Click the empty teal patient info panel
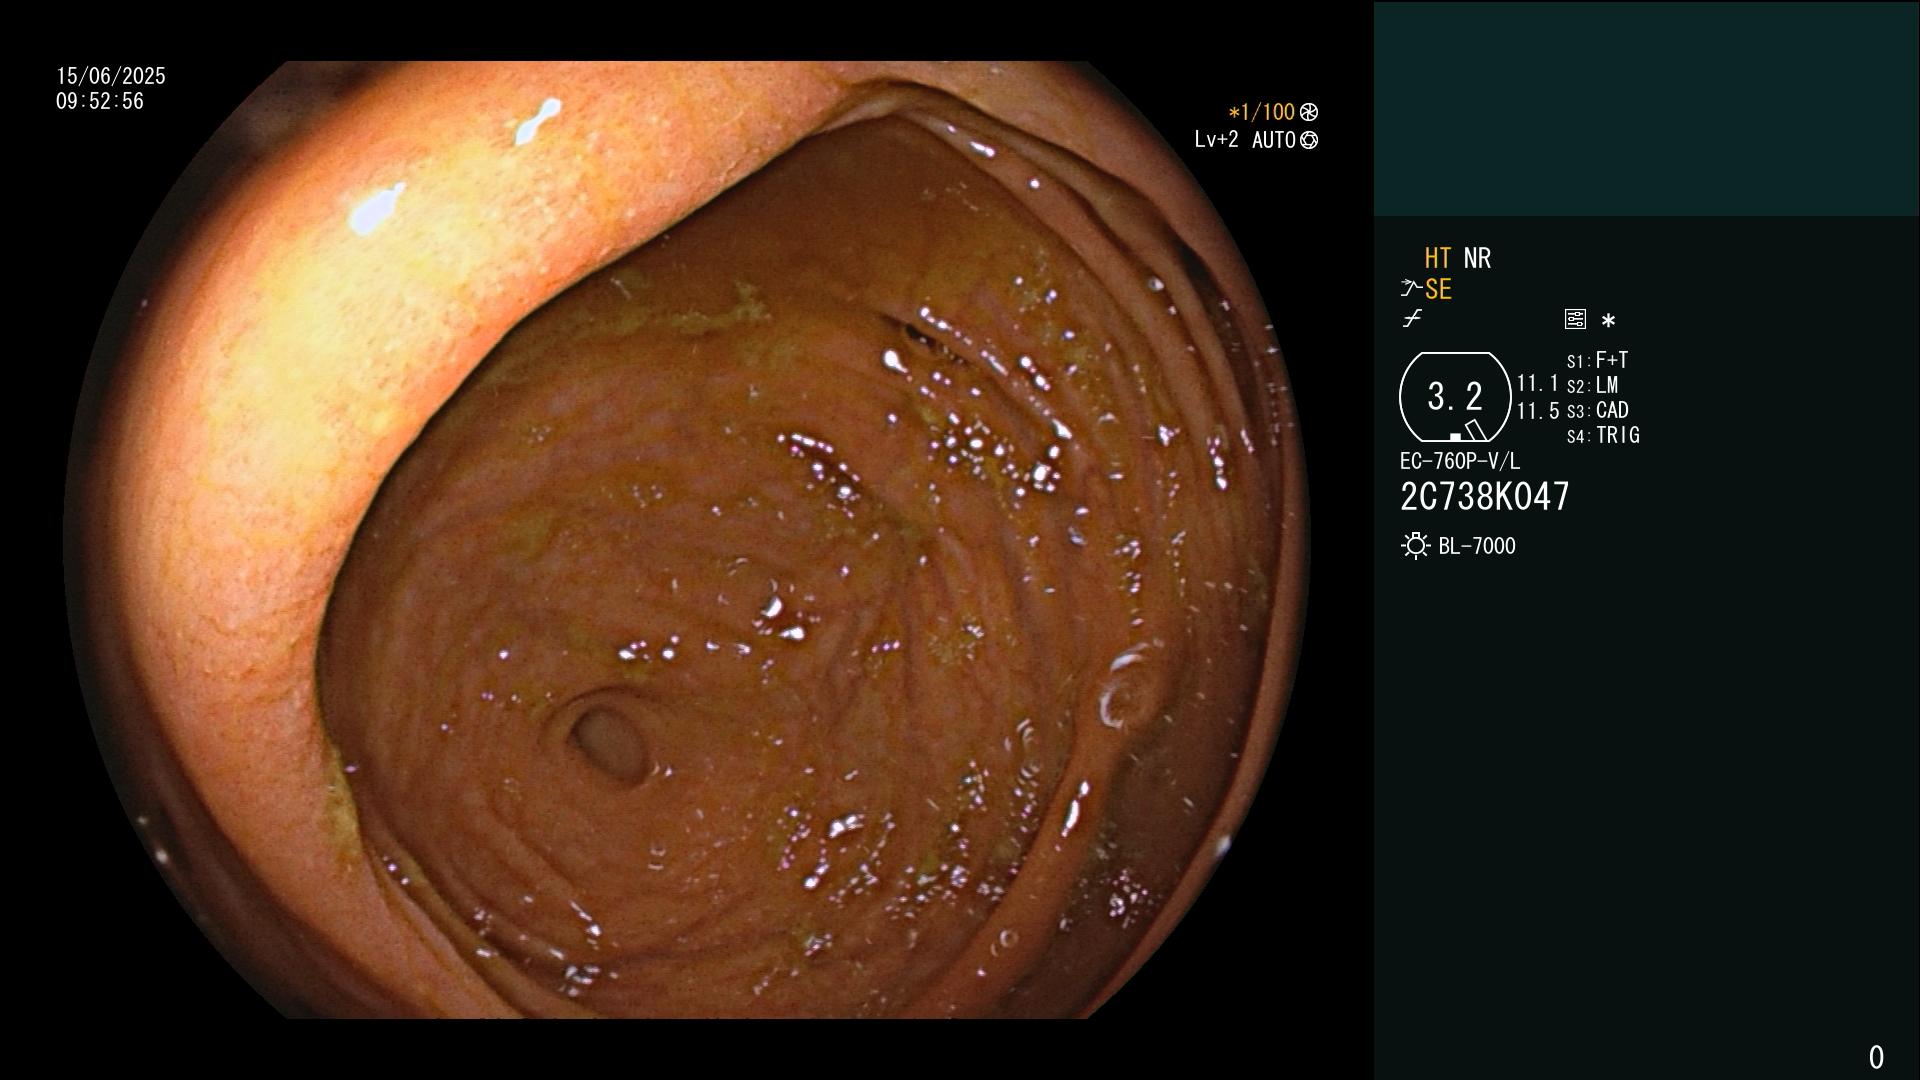 (x=1647, y=108)
